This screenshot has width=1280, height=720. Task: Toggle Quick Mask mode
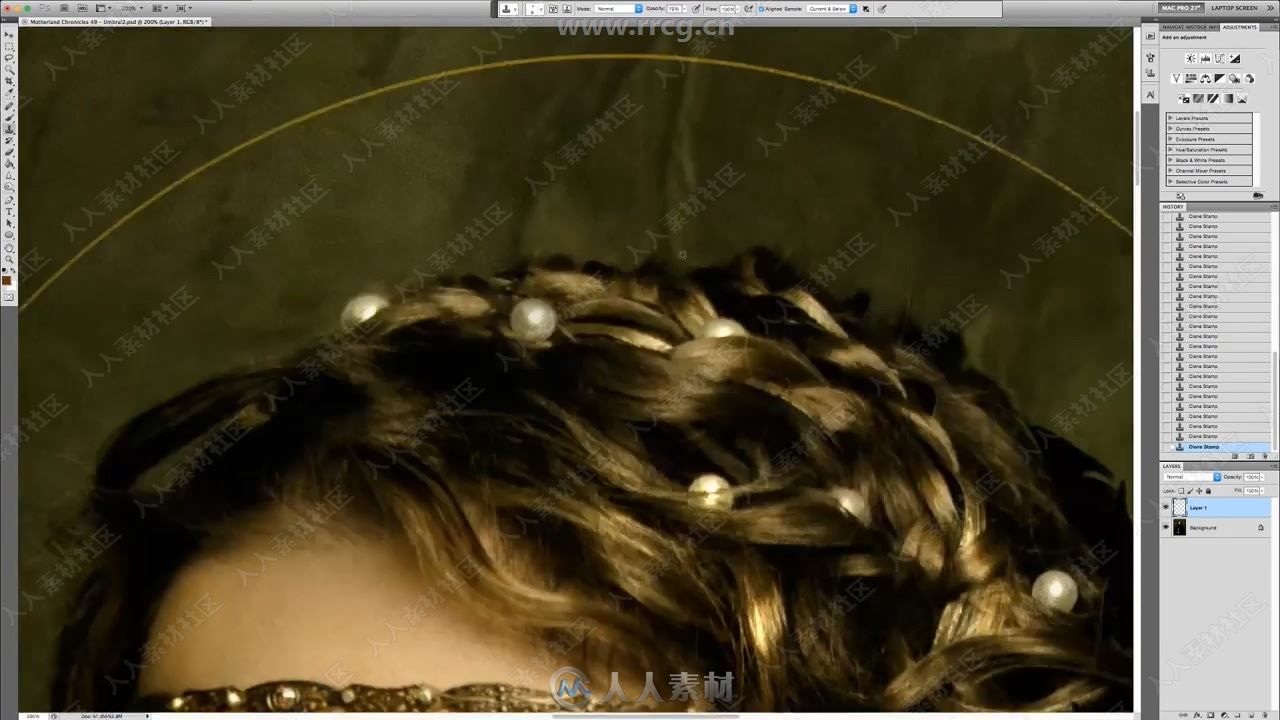tap(9, 297)
